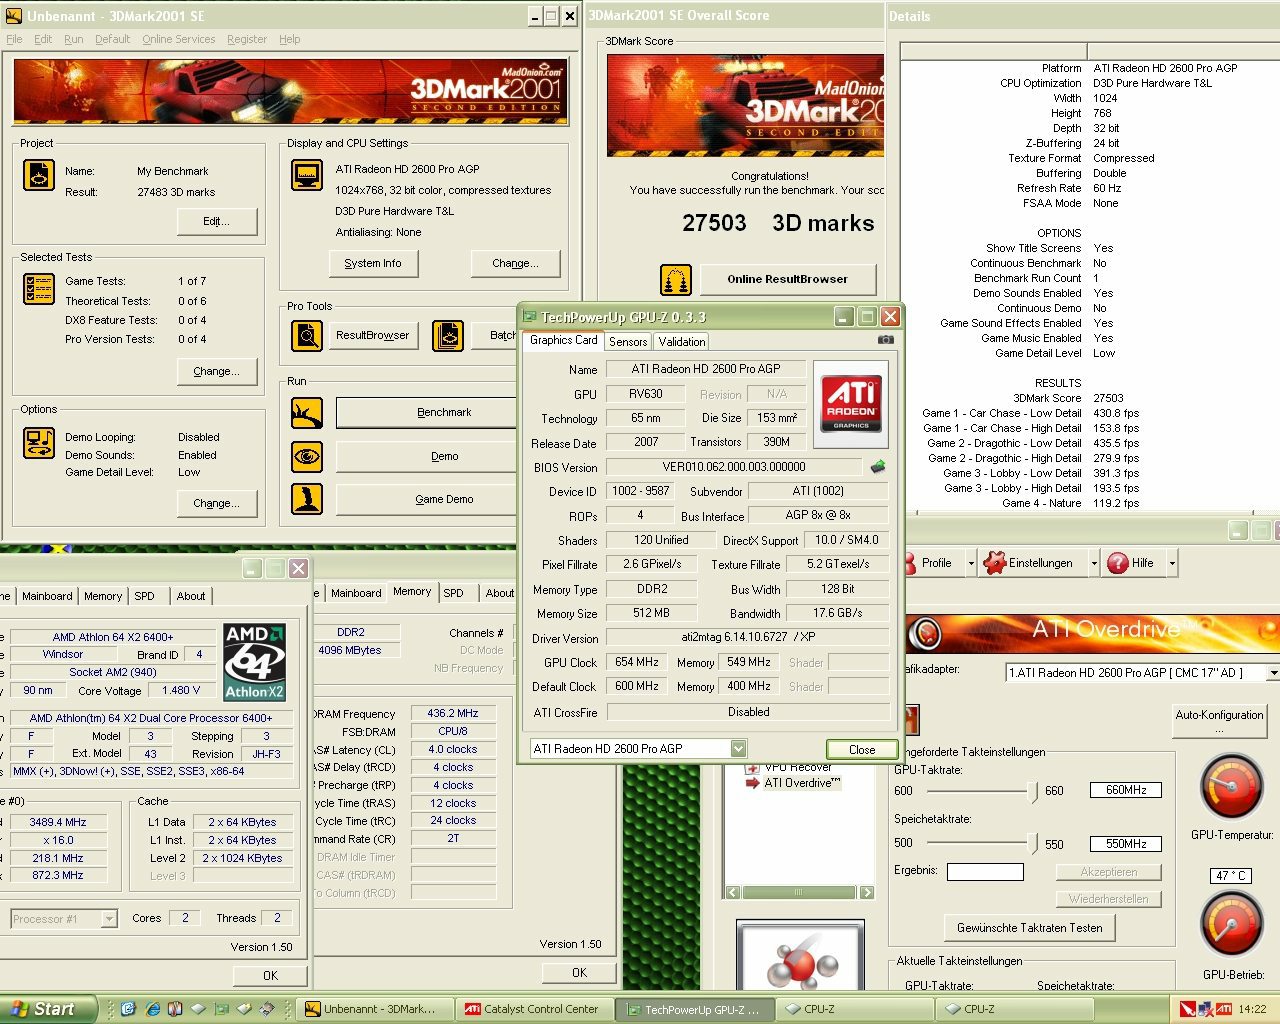This screenshot has height=1024, width=1280.
Task: Click the ResultBrowser button in Pro Tools
Action: pos(373,336)
